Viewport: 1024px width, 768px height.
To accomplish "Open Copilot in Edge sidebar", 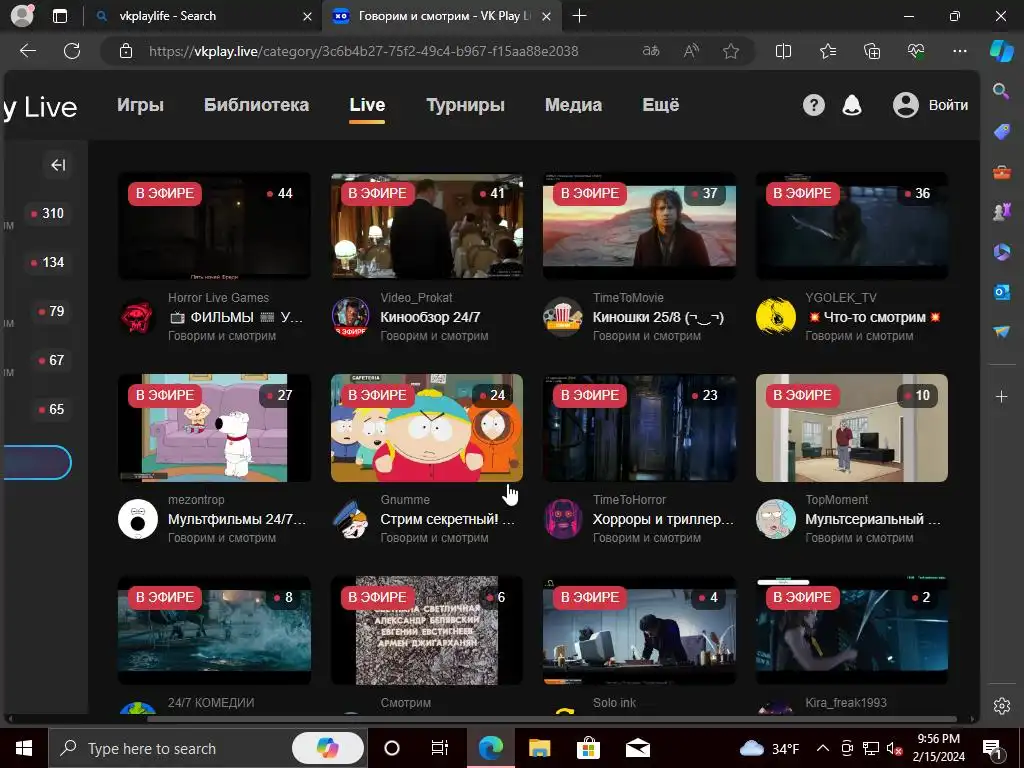I will [1001, 51].
